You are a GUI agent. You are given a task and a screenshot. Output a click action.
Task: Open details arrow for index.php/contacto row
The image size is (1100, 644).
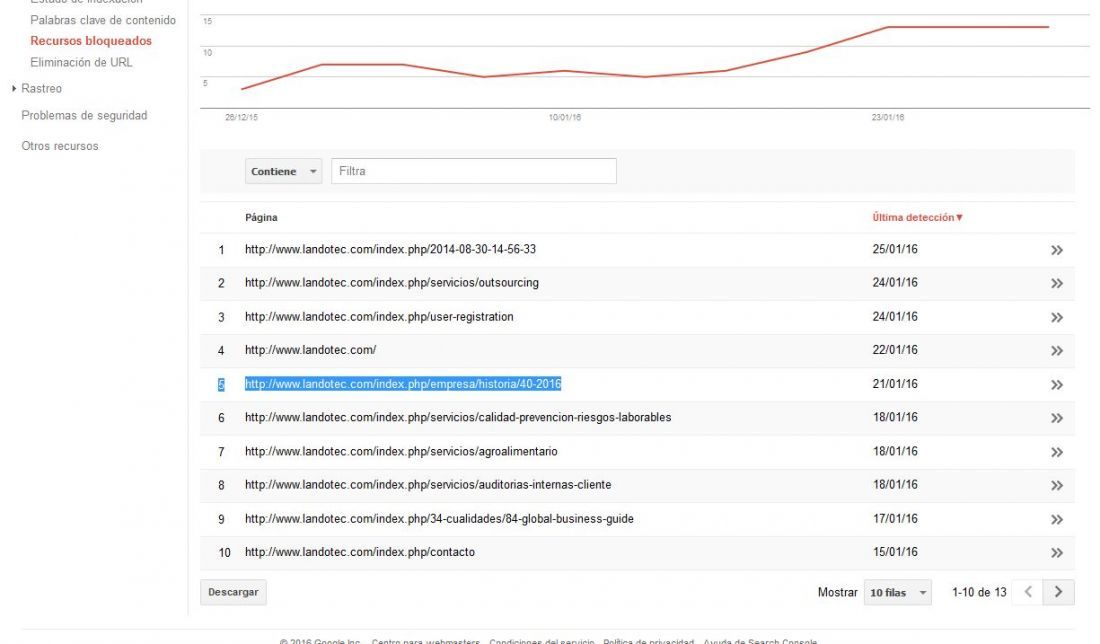[x=1057, y=553]
